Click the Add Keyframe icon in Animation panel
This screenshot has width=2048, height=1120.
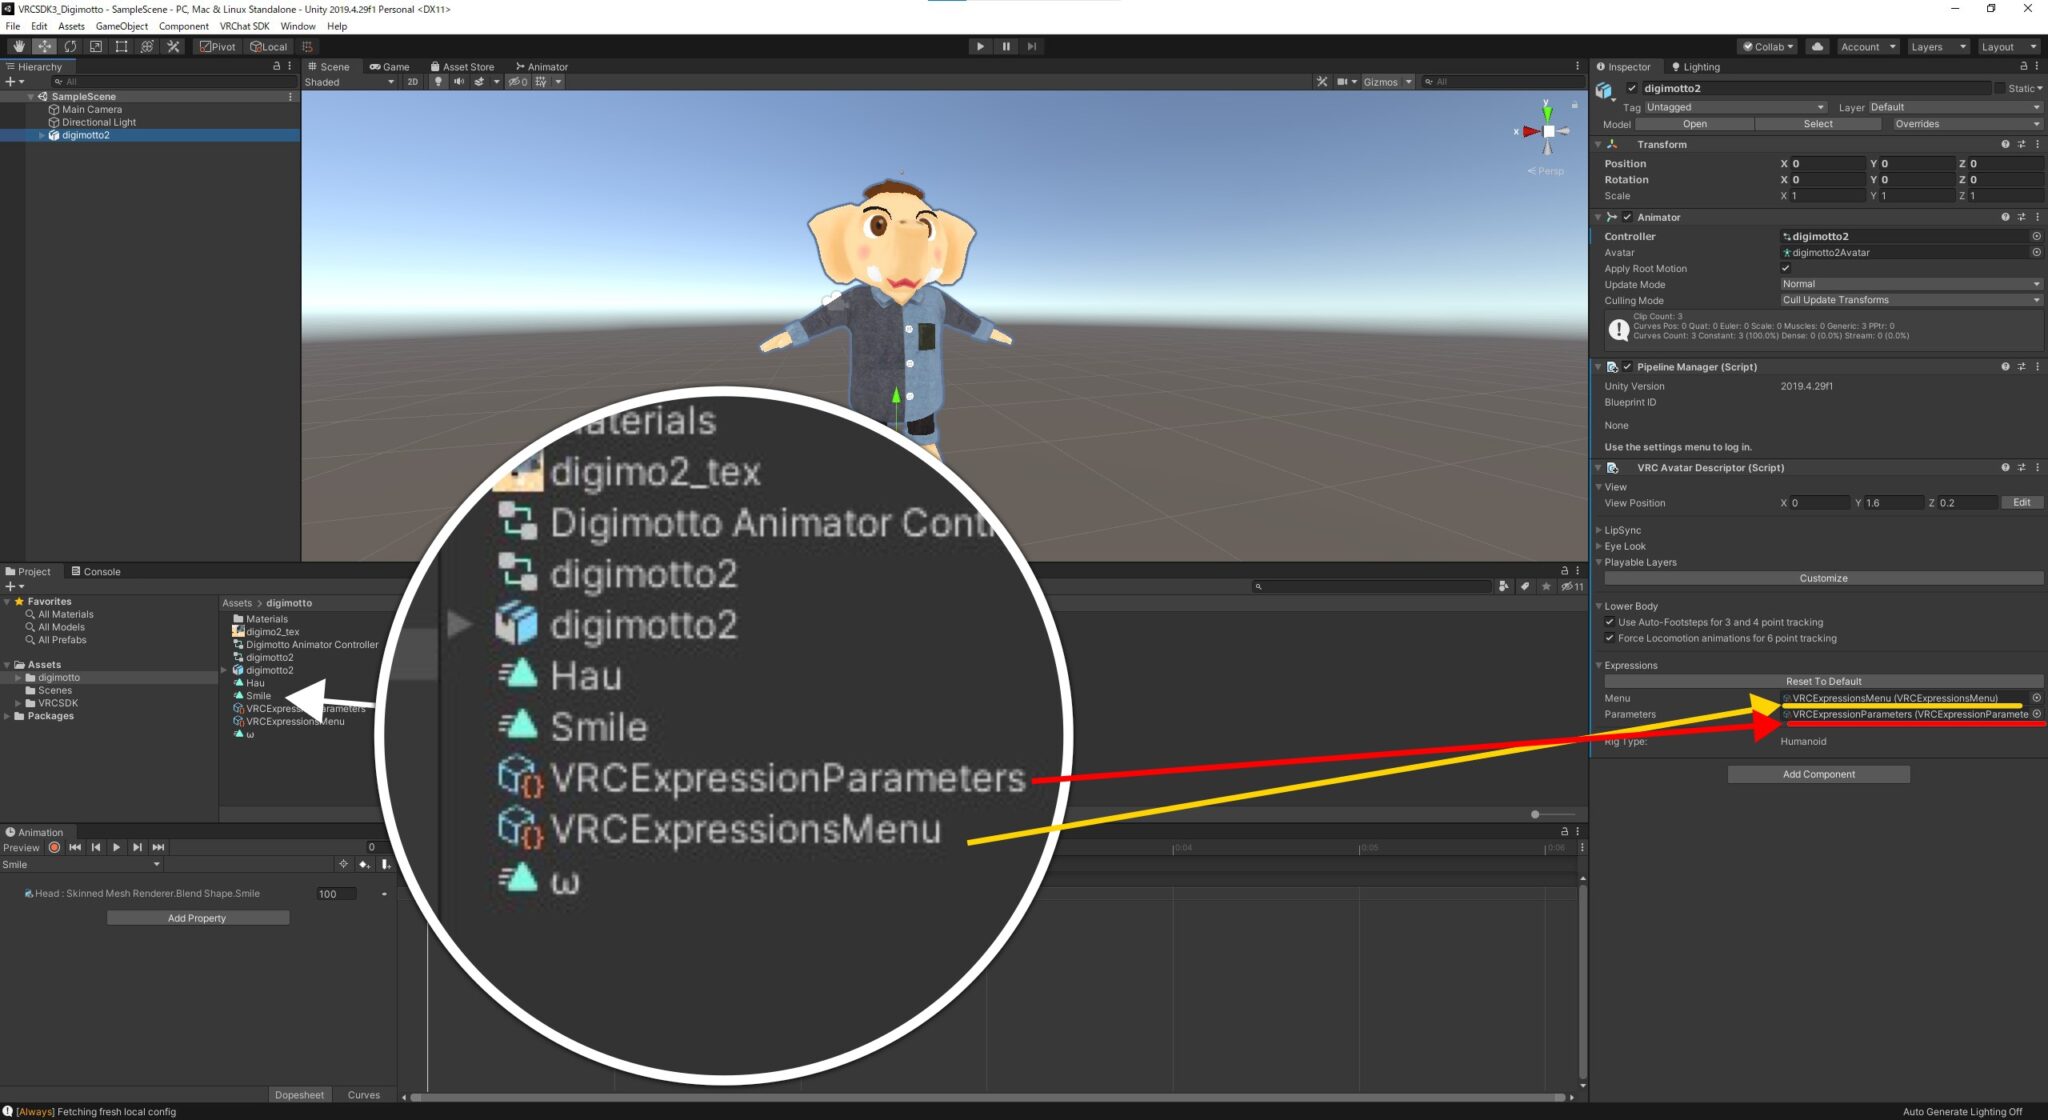(364, 866)
